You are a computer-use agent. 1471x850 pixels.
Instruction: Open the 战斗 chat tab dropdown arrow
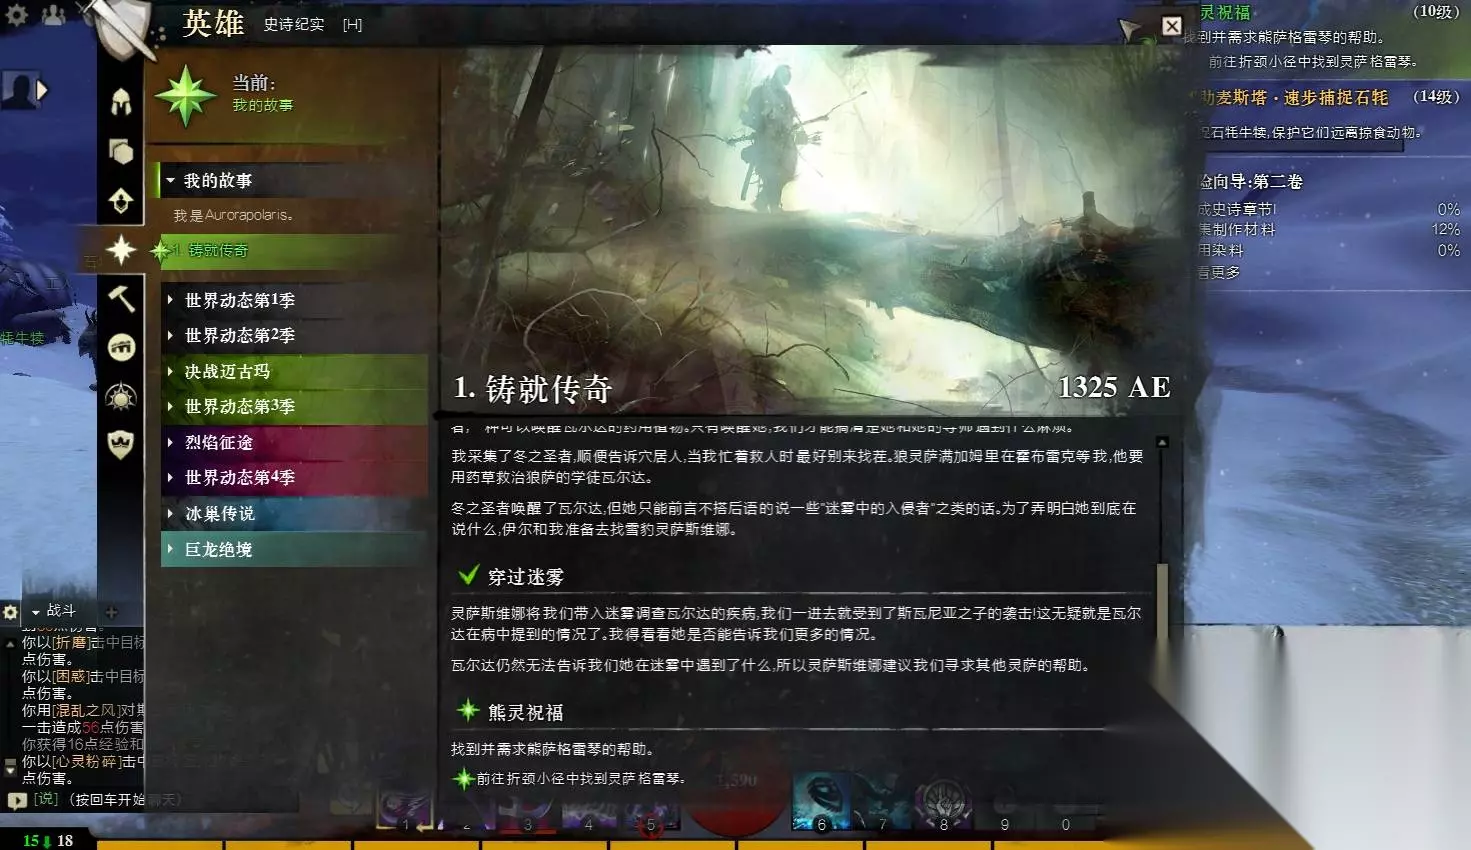[x=36, y=611]
